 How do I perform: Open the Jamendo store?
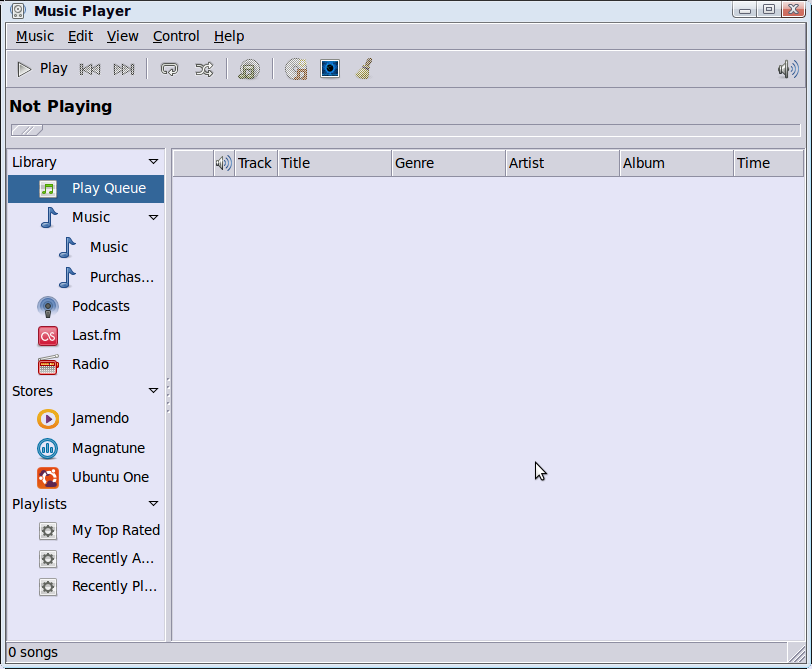click(83, 418)
